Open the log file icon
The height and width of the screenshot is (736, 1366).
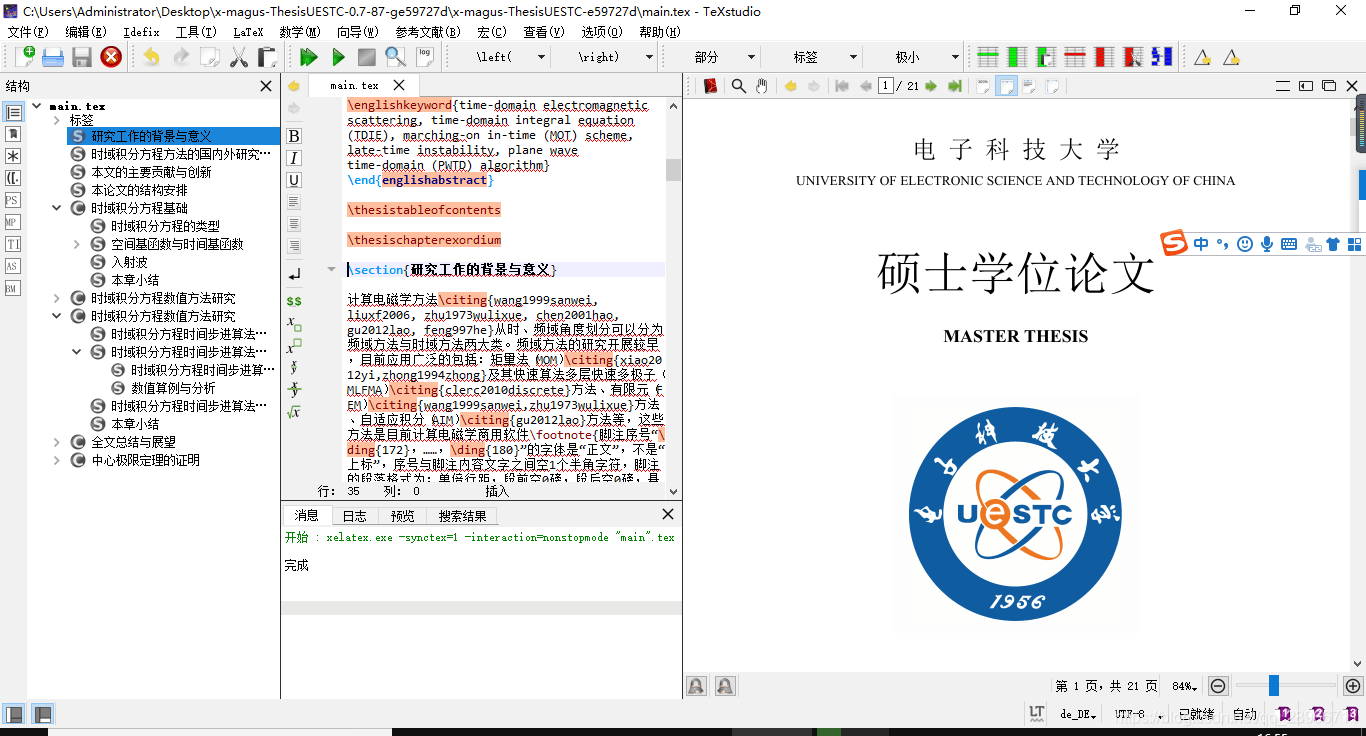(x=425, y=56)
